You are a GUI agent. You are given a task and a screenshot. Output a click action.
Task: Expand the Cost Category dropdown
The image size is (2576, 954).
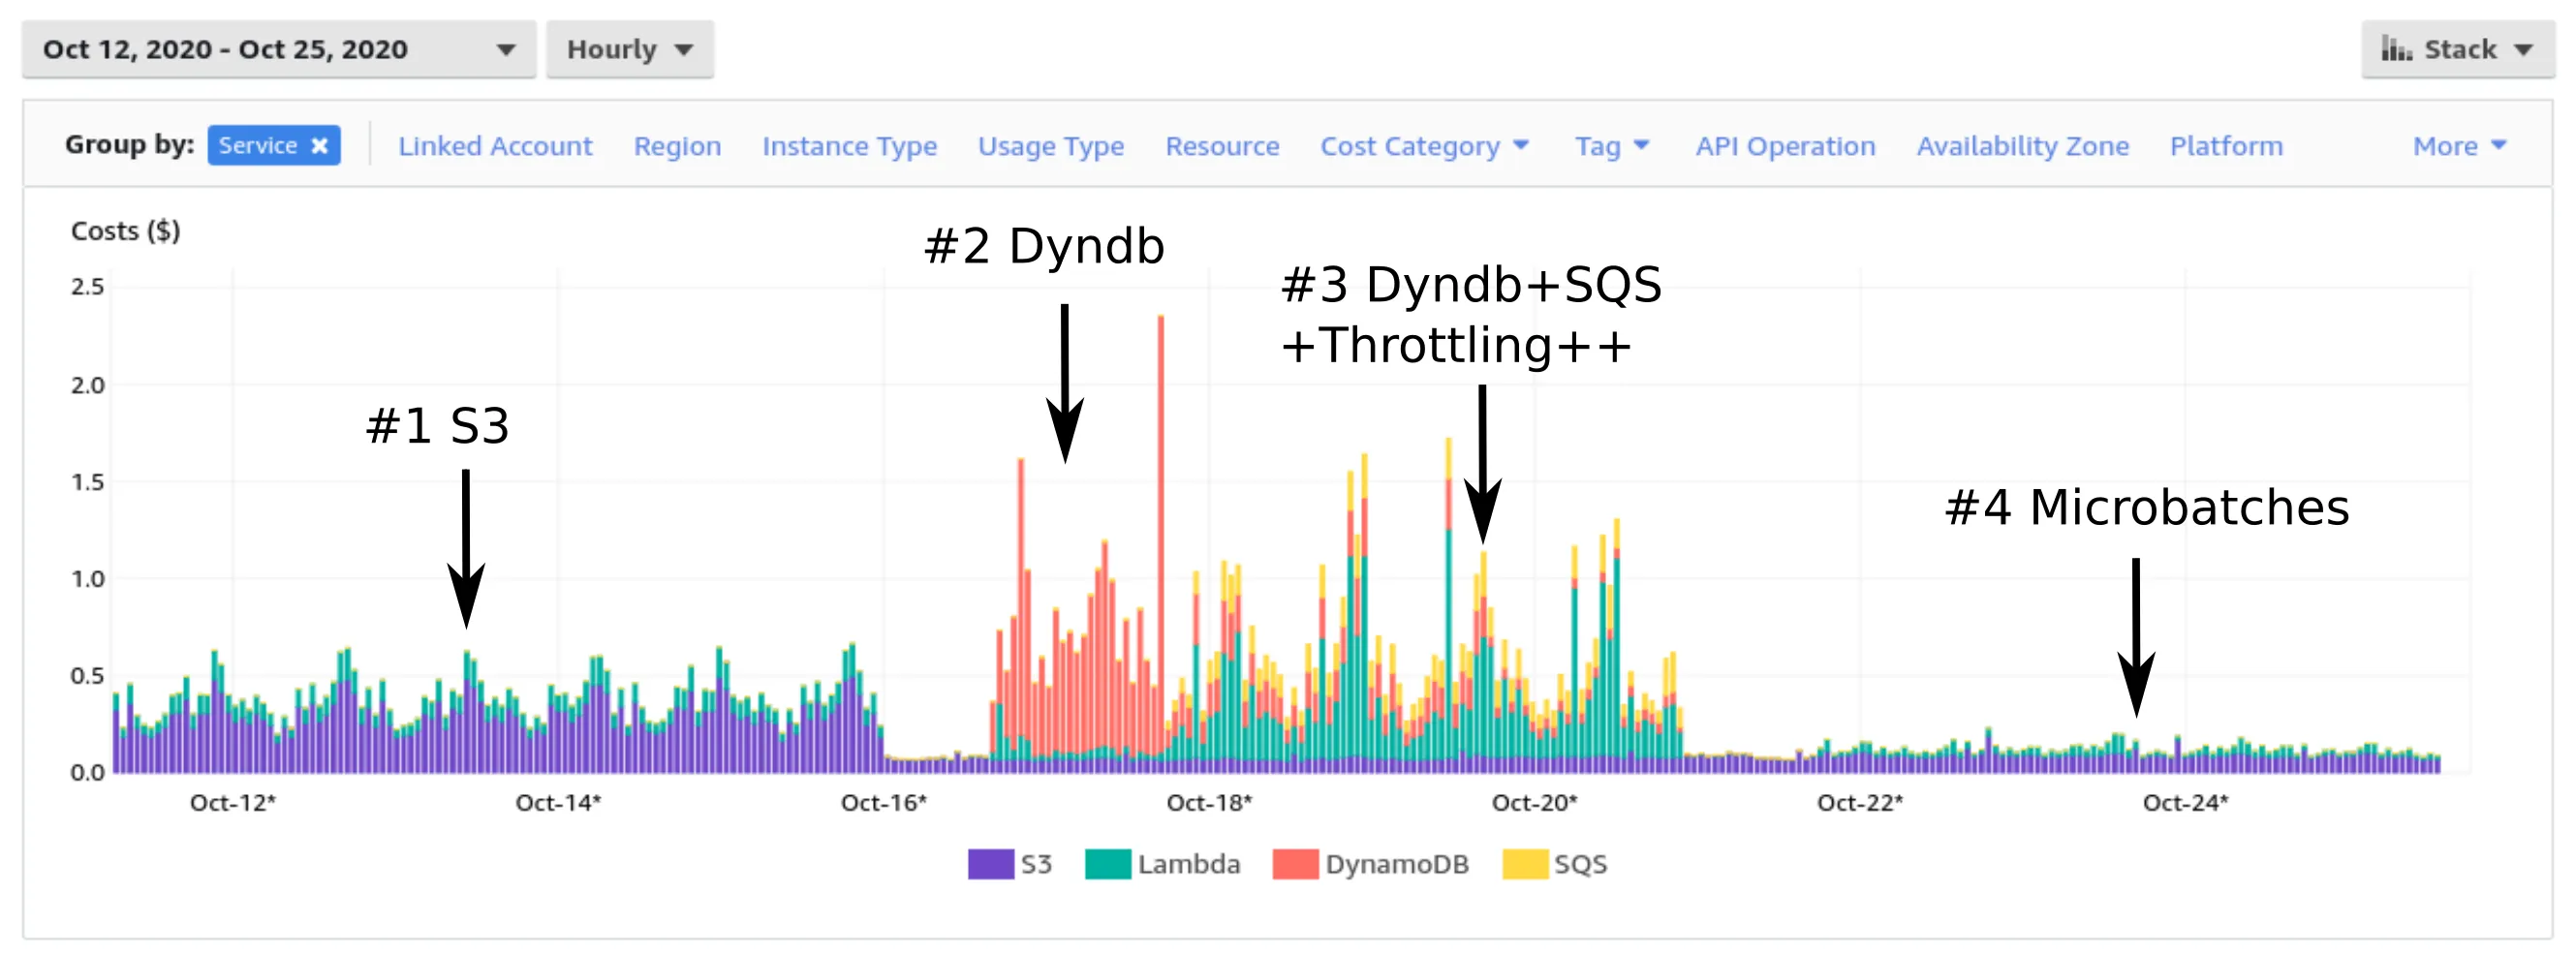click(x=1424, y=146)
